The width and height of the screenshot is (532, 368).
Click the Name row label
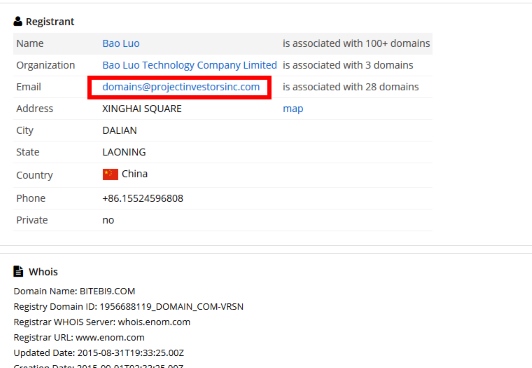pyautogui.click(x=30, y=43)
